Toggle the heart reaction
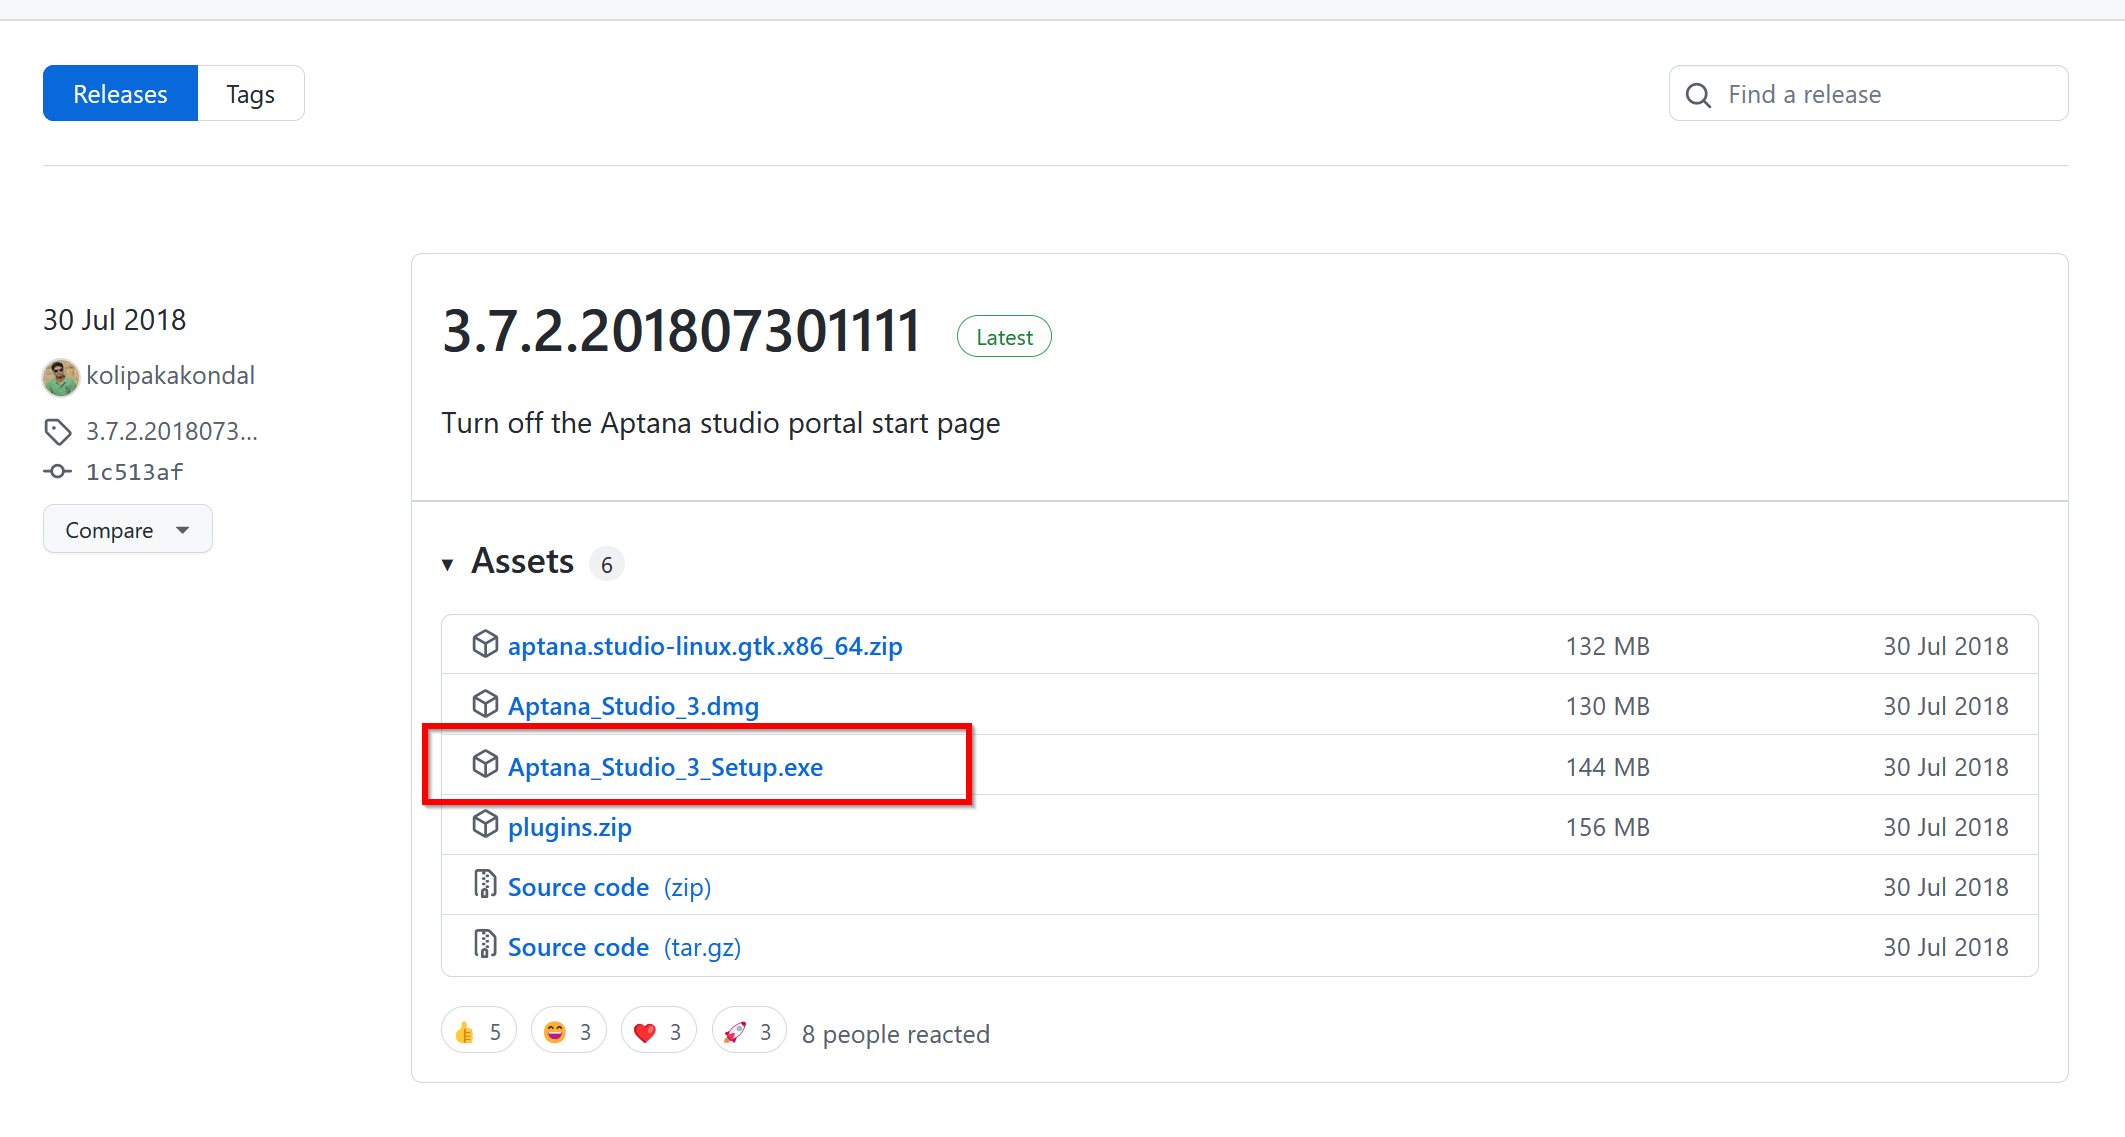Viewport: 2125px width, 1137px height. point(659,1031)
